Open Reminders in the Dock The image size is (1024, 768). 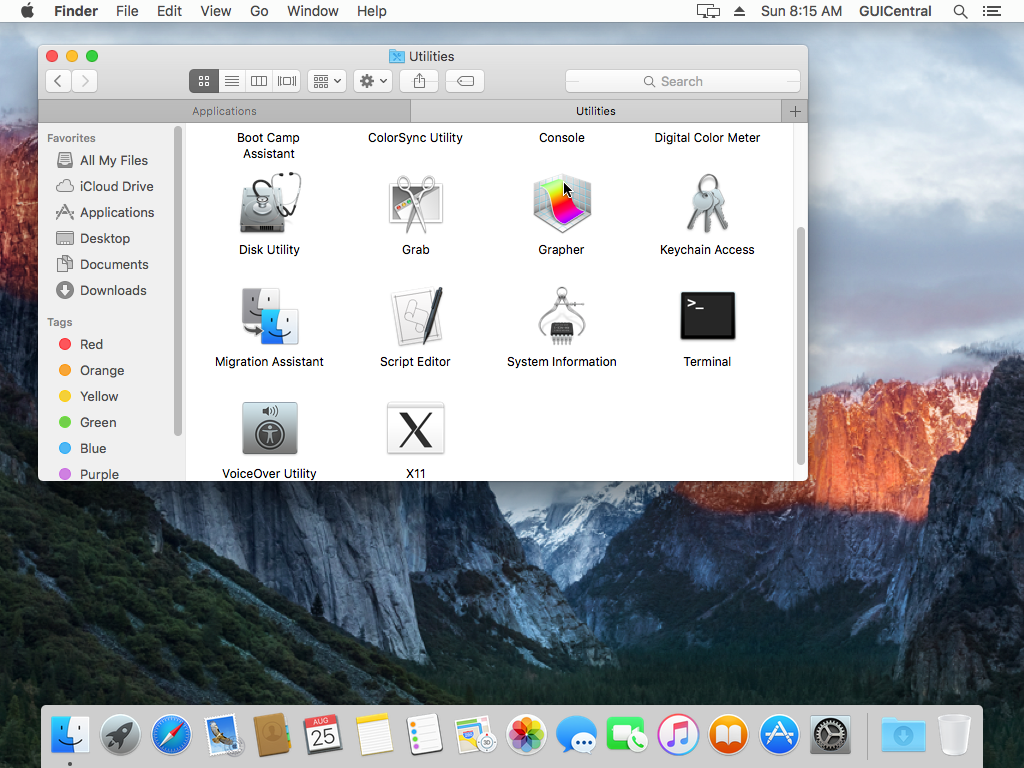click(424, 735)
